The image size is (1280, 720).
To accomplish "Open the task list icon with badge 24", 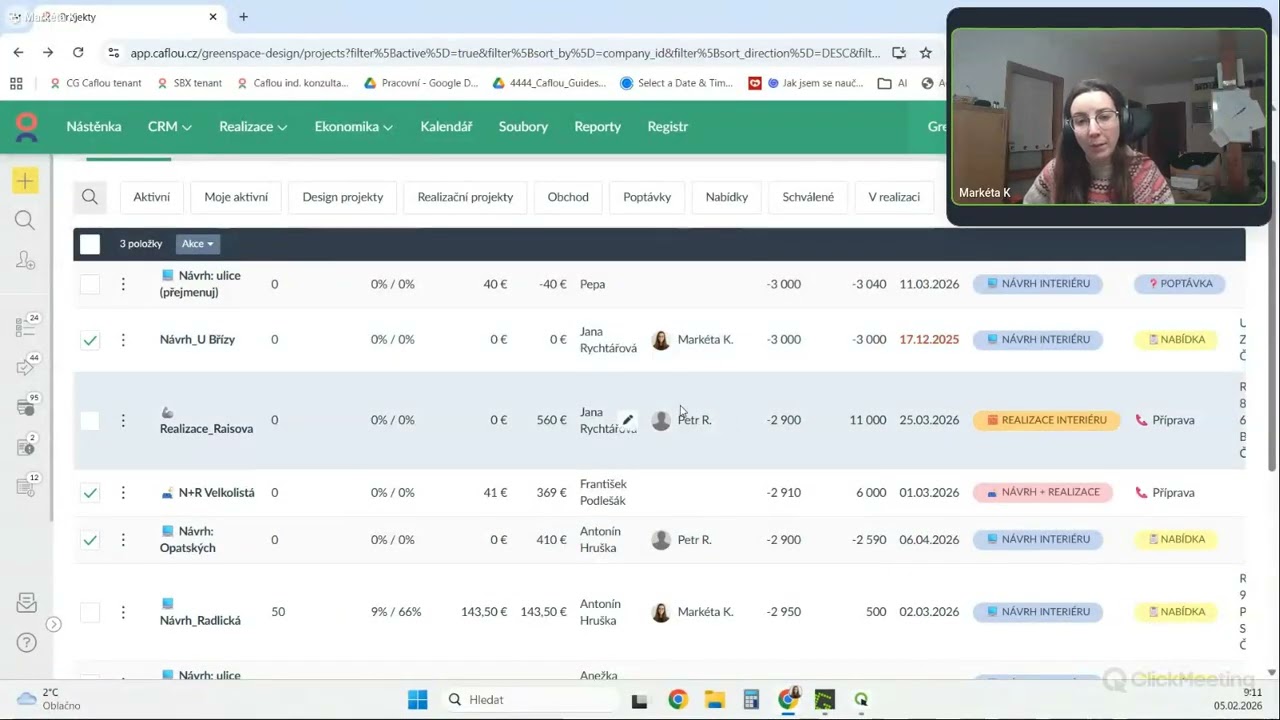I will pos(25,326).
